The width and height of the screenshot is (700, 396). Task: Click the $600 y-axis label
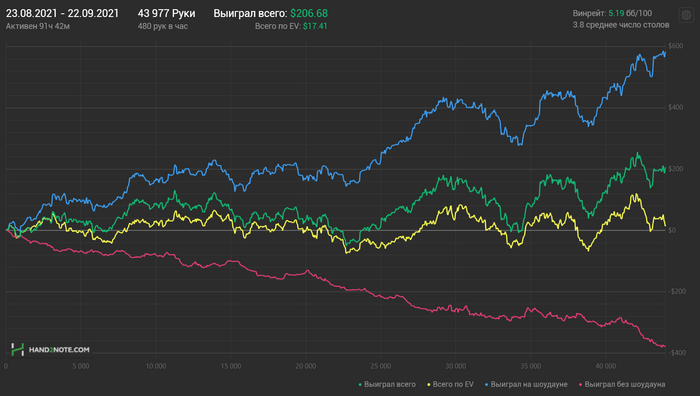coord(675,46)
